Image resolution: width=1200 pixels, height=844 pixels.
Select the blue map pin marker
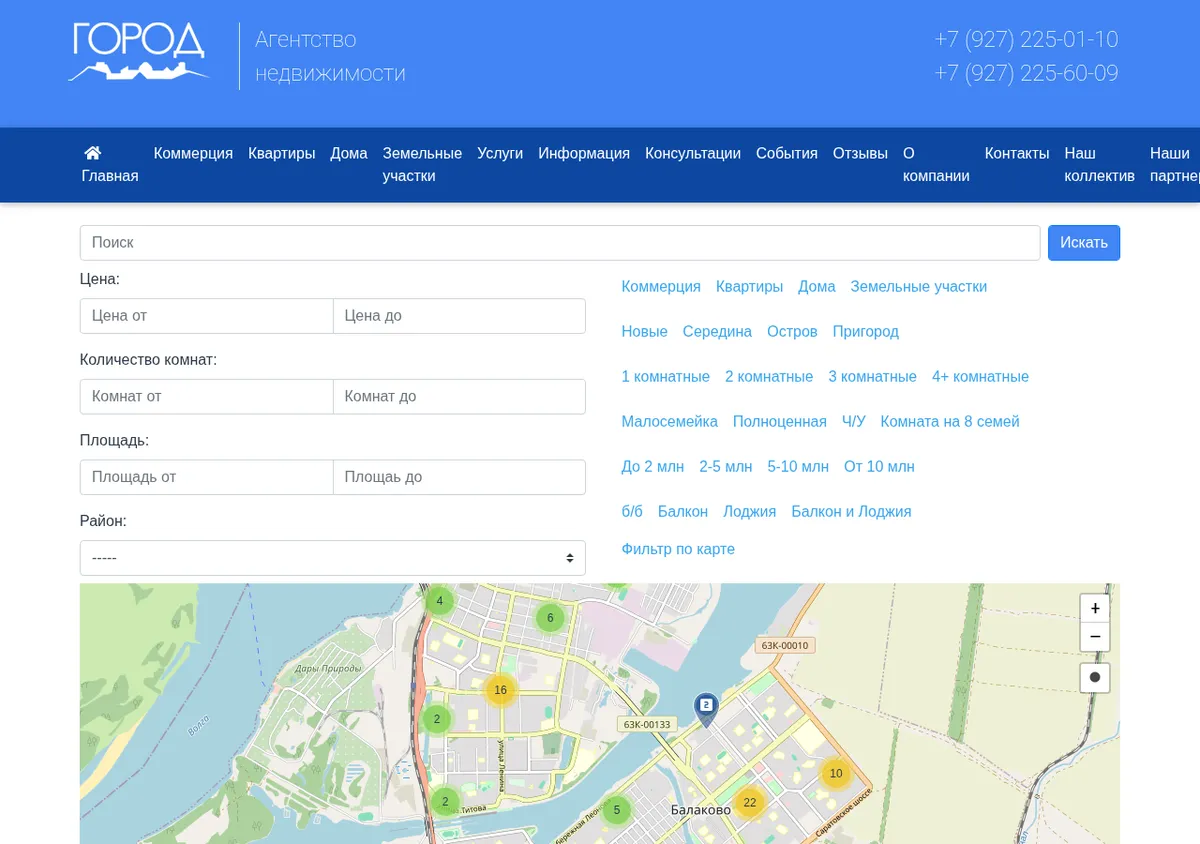point(707,710)
